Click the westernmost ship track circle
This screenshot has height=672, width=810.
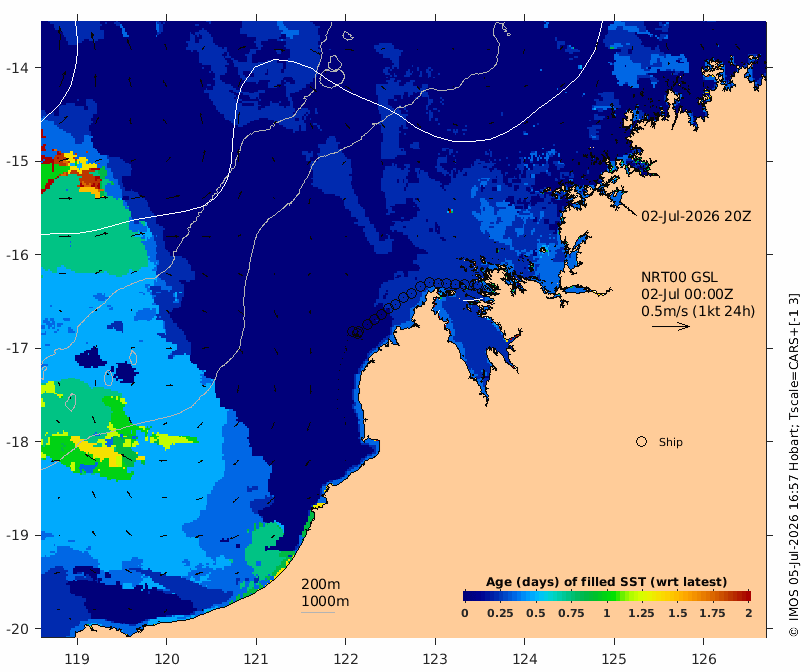[352, 332]
